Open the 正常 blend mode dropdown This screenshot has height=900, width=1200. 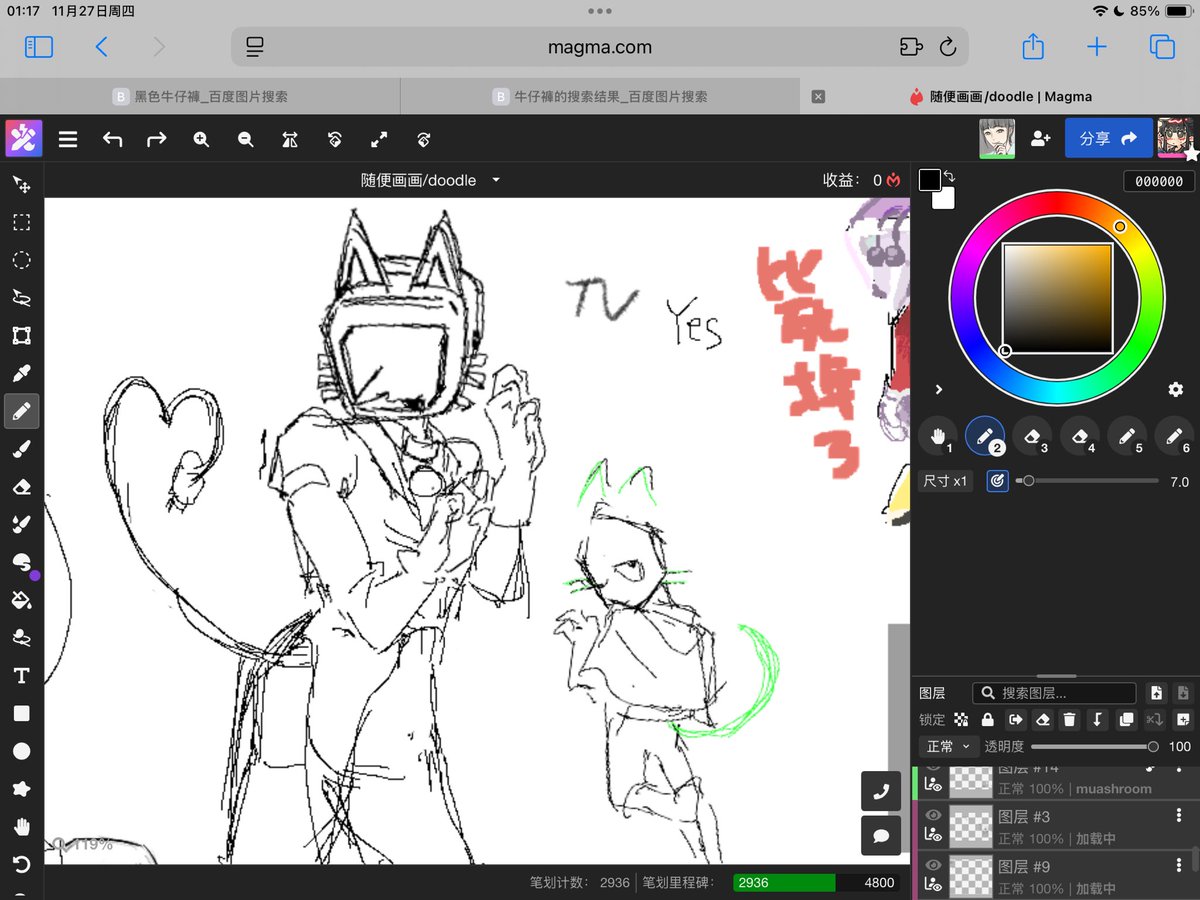(x=948, y=747)
